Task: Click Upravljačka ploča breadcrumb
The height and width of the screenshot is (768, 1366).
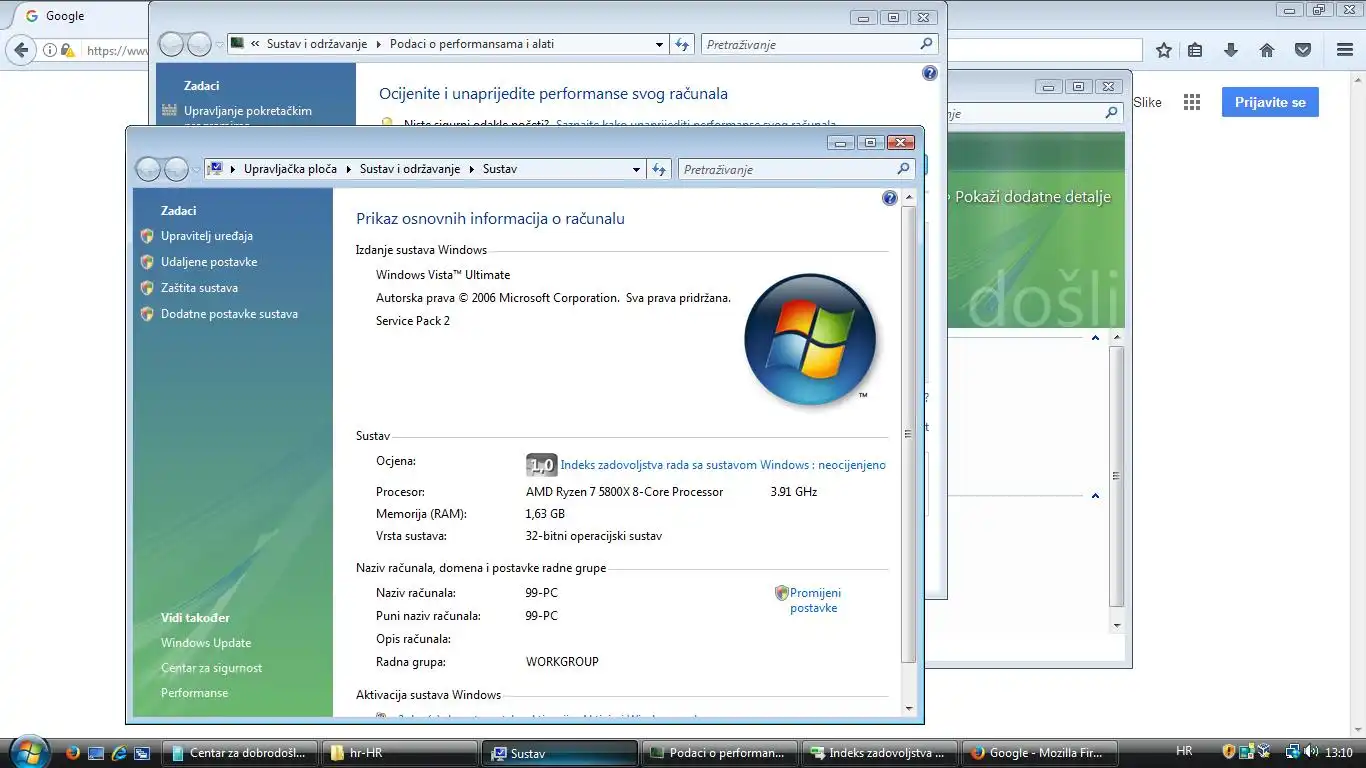Action: pyautogui.click(x=290, y=169)
